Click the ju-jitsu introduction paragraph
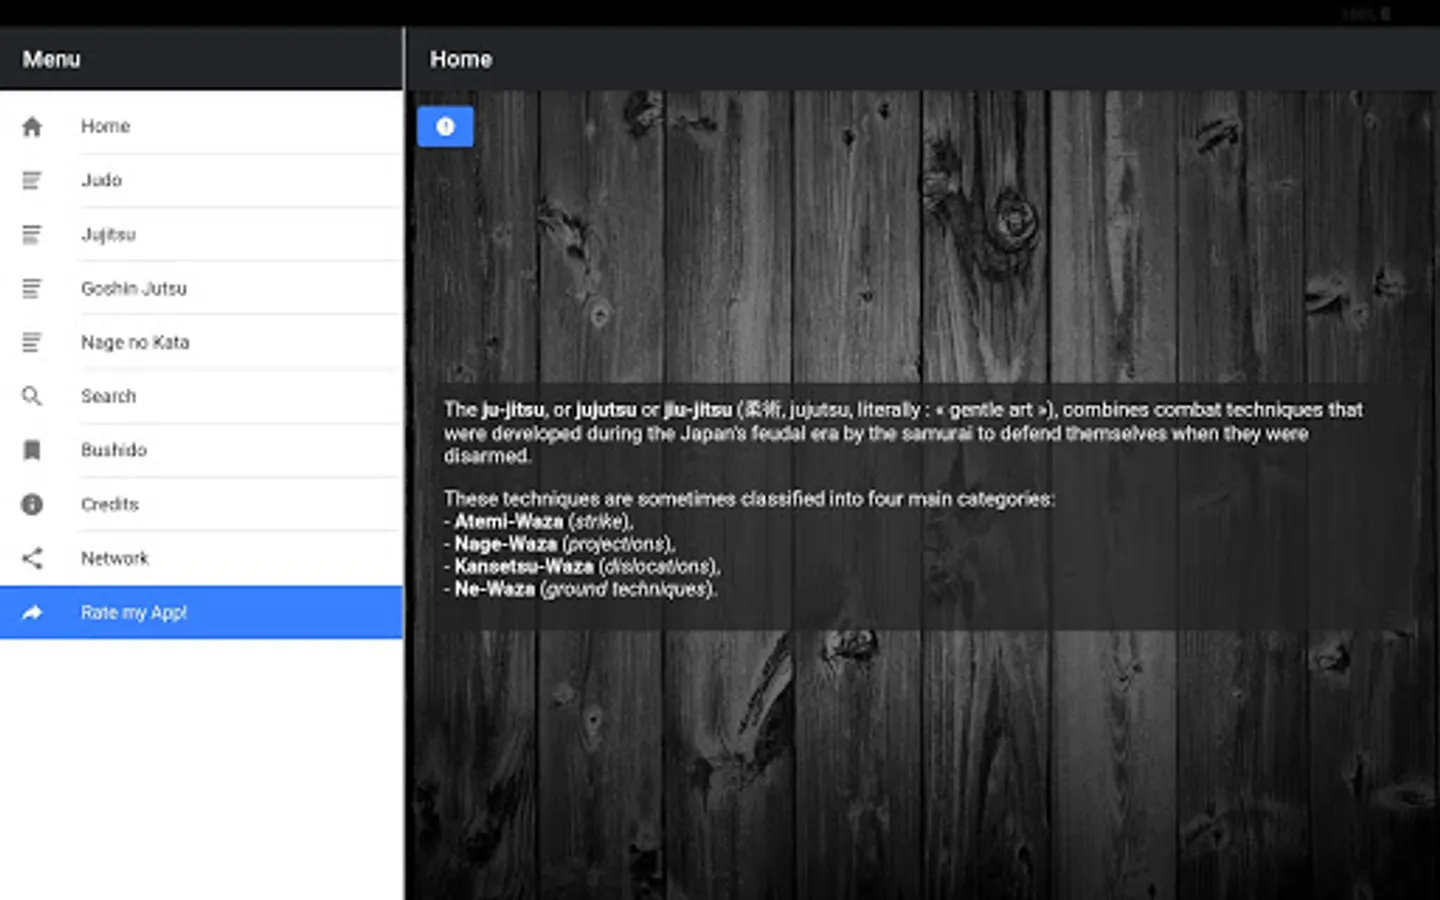This screenshot has height=900, width=1440. point(904,432)
